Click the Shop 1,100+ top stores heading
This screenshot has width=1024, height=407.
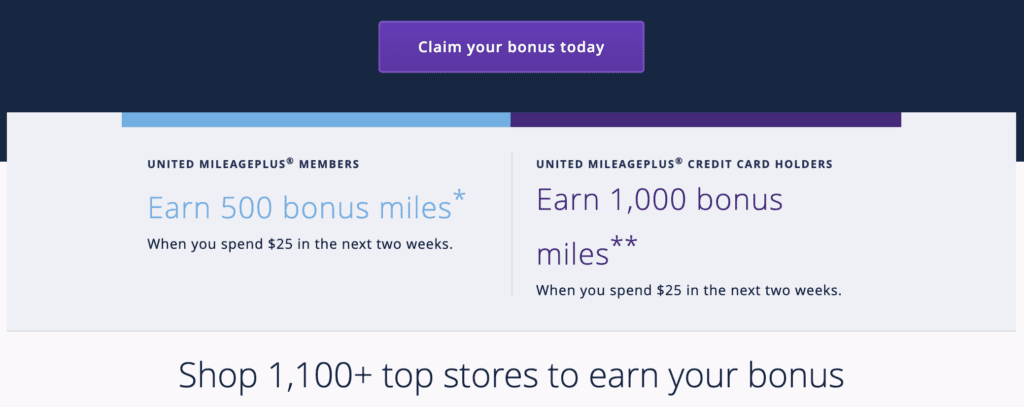pos(511,375)
